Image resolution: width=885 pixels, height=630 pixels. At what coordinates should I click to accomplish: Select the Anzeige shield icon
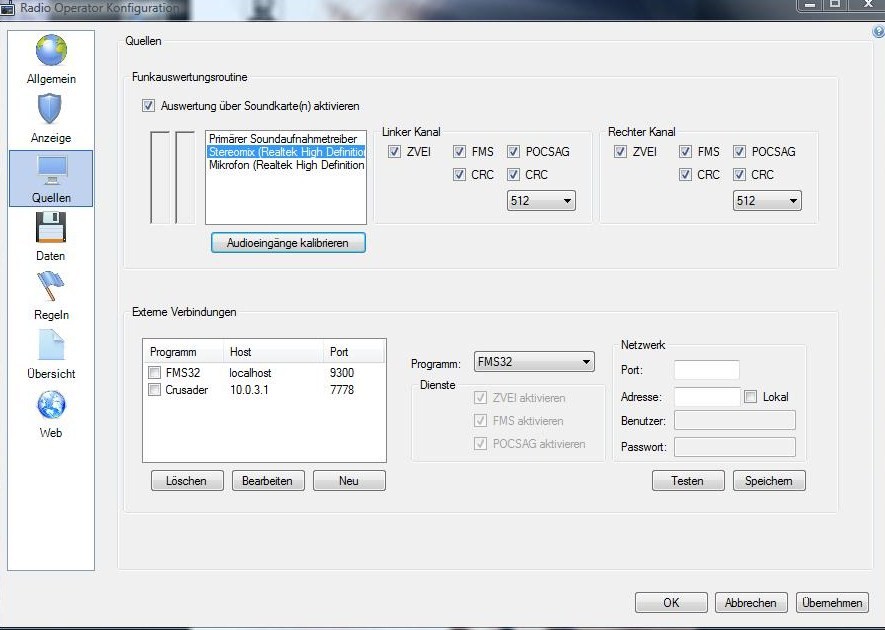coord(51,109)
